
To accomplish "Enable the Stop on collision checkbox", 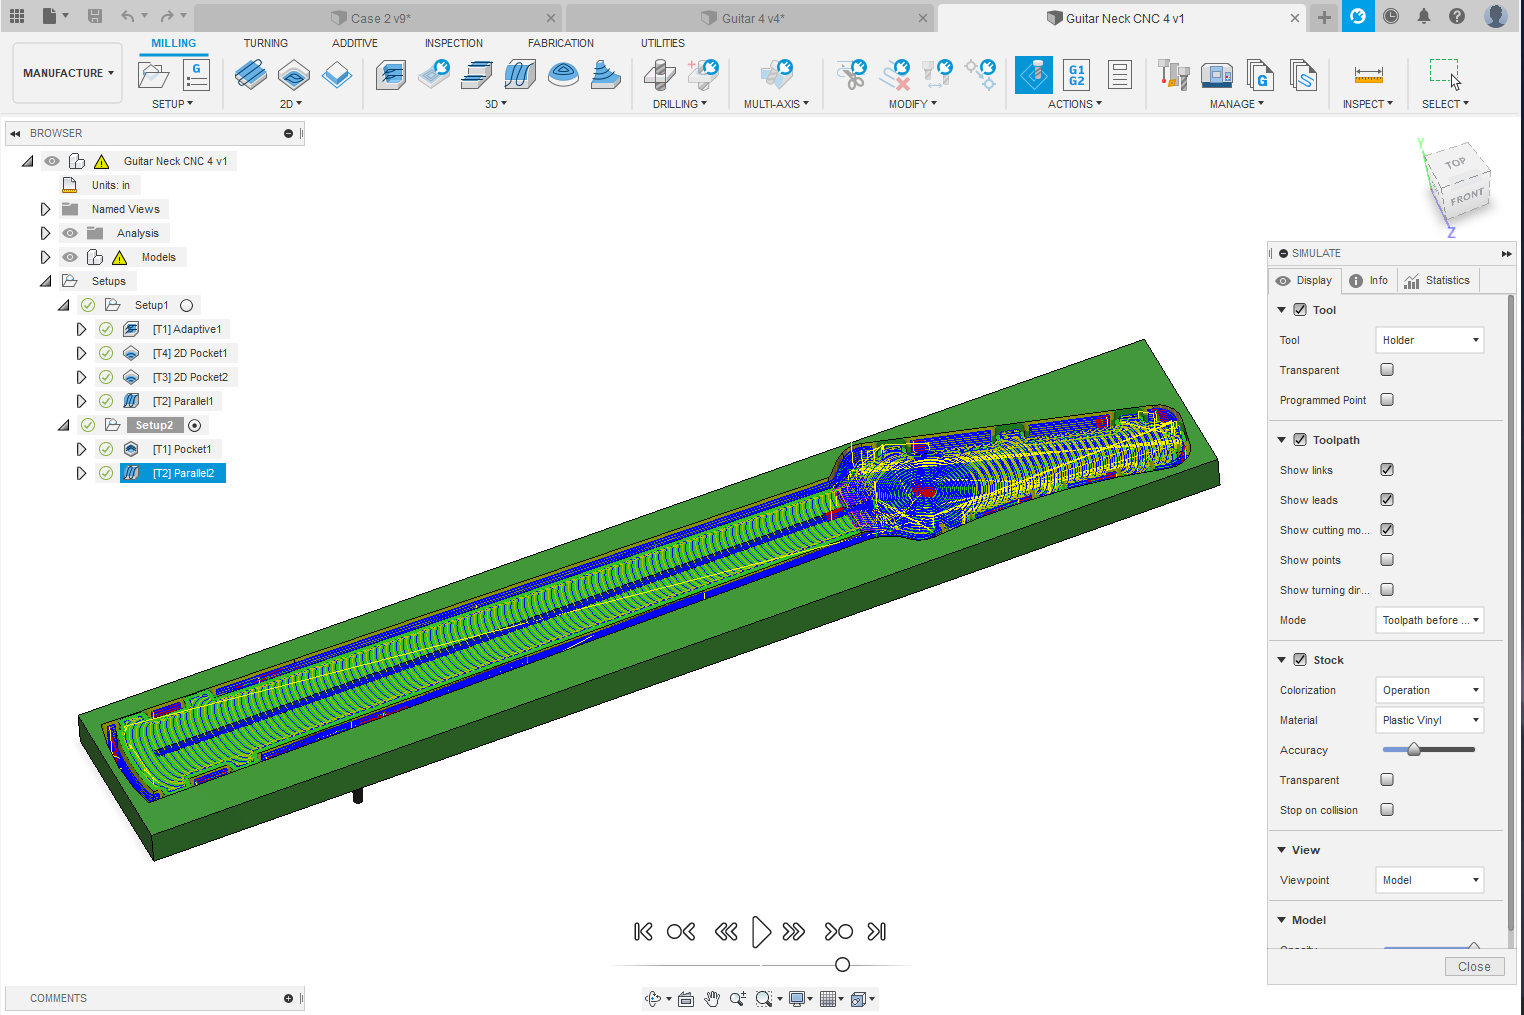I will [x=1387, y=810].
